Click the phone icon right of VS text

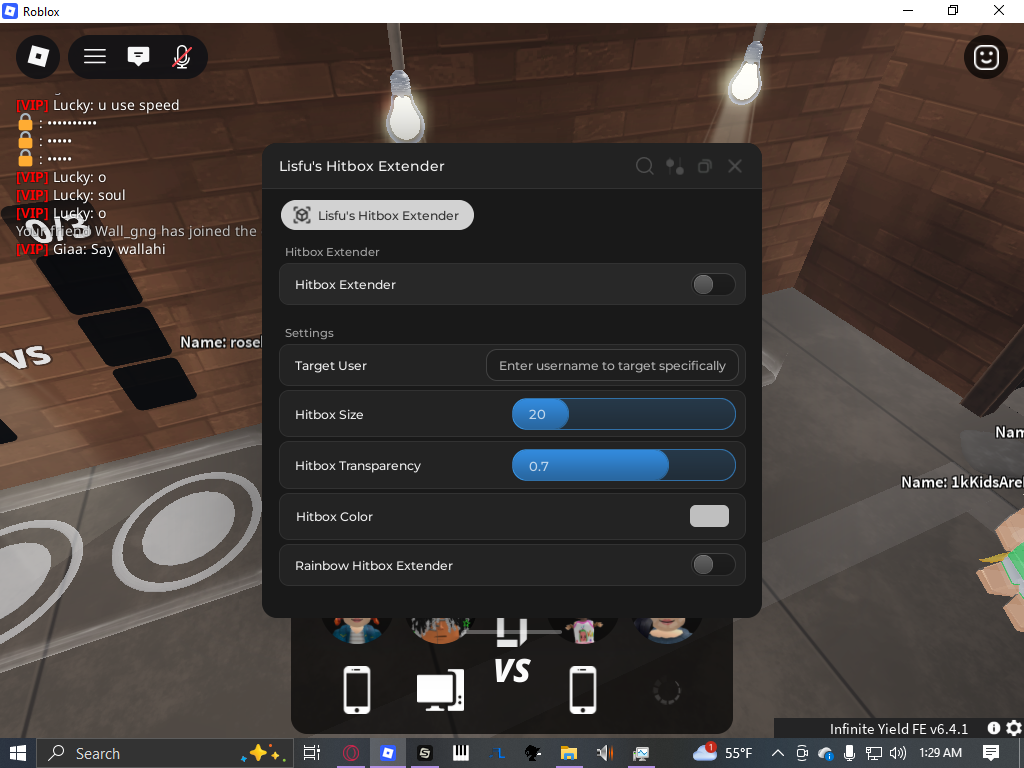pyautogui.click(x=583, y=690)
